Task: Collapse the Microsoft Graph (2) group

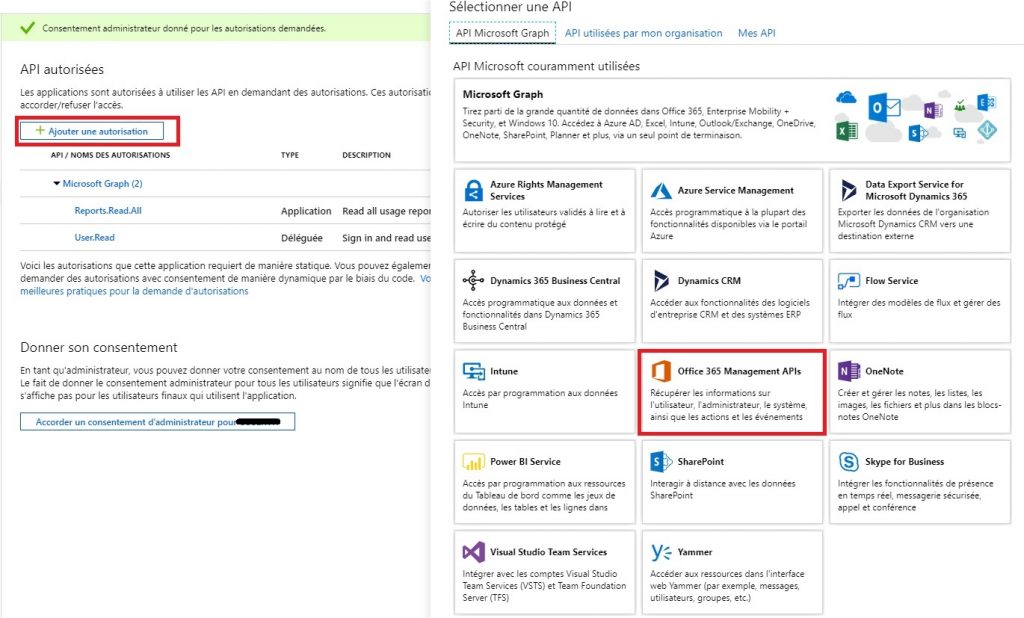Action: click(x=57, y=184)
